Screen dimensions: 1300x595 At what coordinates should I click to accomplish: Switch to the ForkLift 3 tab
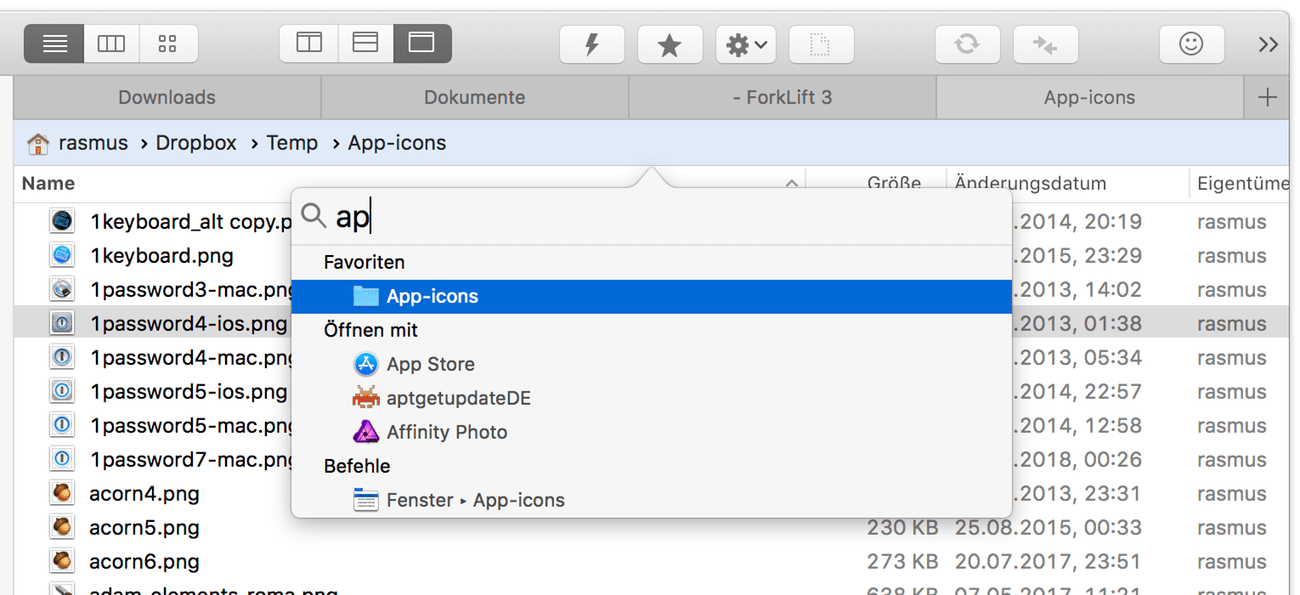782,97
